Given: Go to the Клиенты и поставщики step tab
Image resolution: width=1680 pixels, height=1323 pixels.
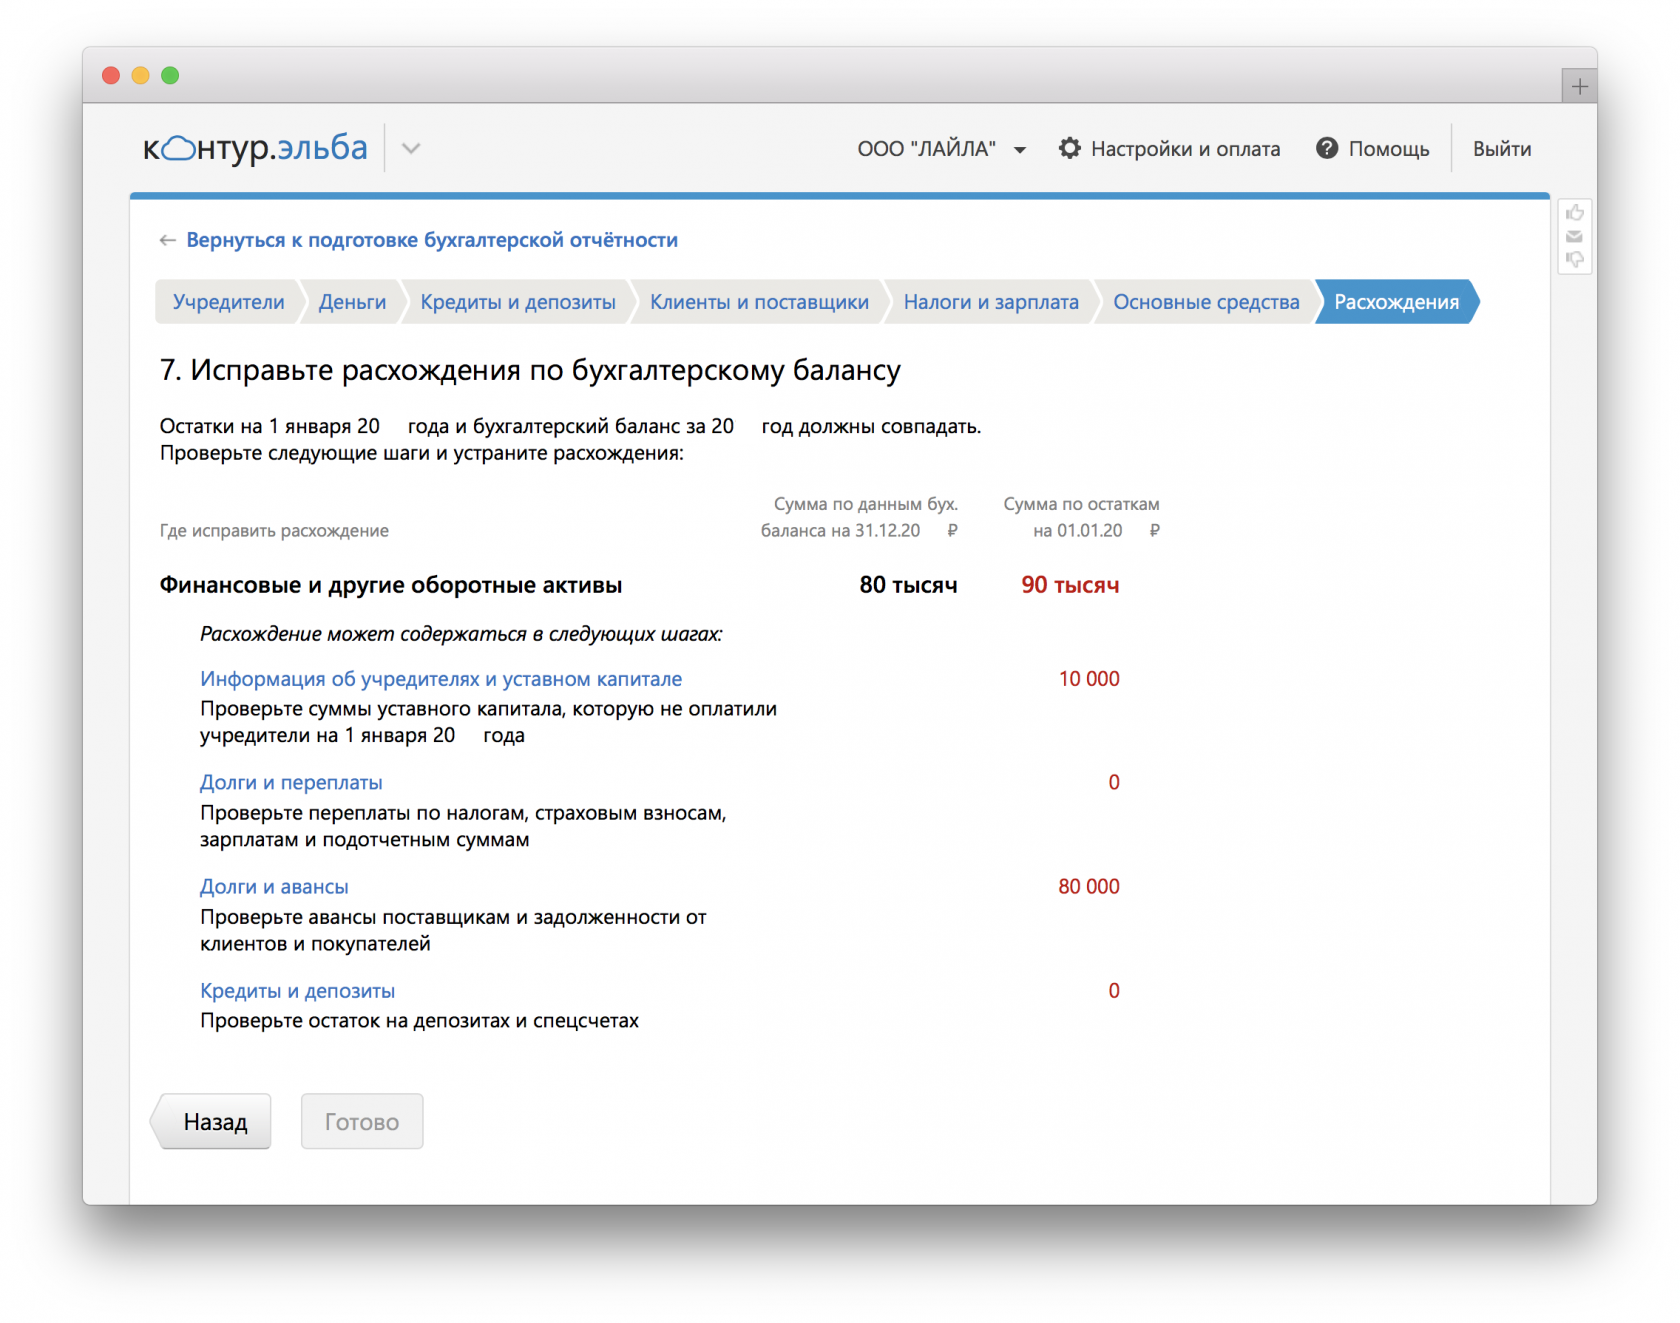Looking at the screenshot, I should pos(759,302).
